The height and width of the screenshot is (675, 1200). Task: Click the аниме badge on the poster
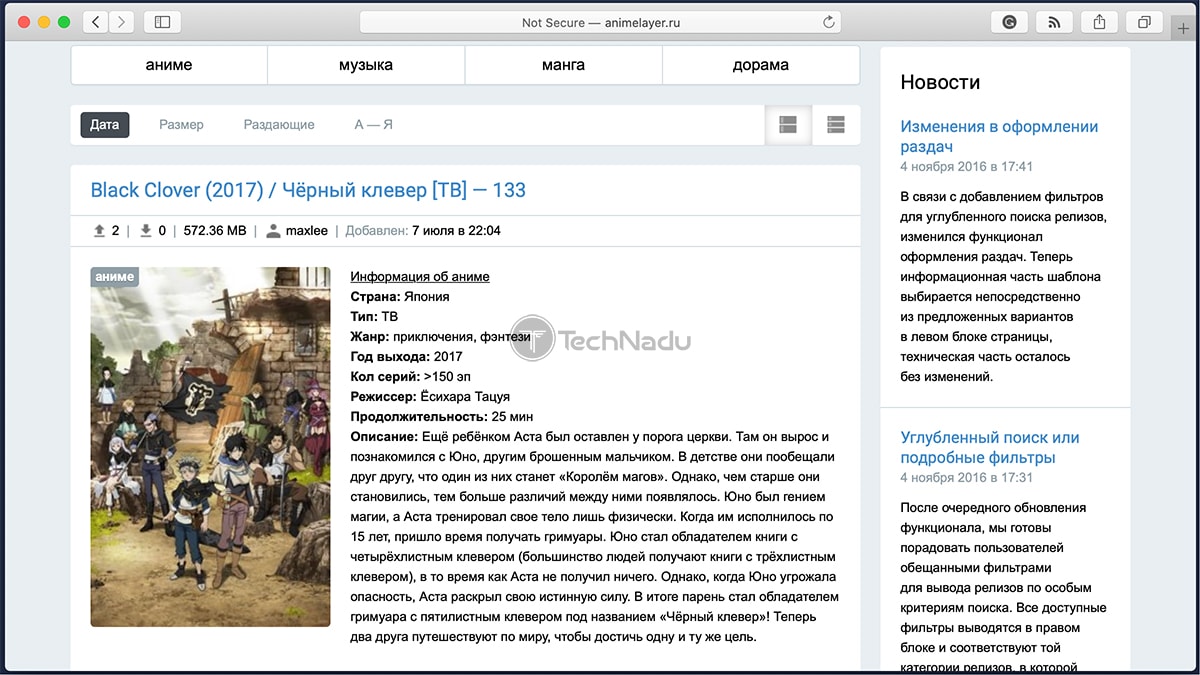[113, 277]
